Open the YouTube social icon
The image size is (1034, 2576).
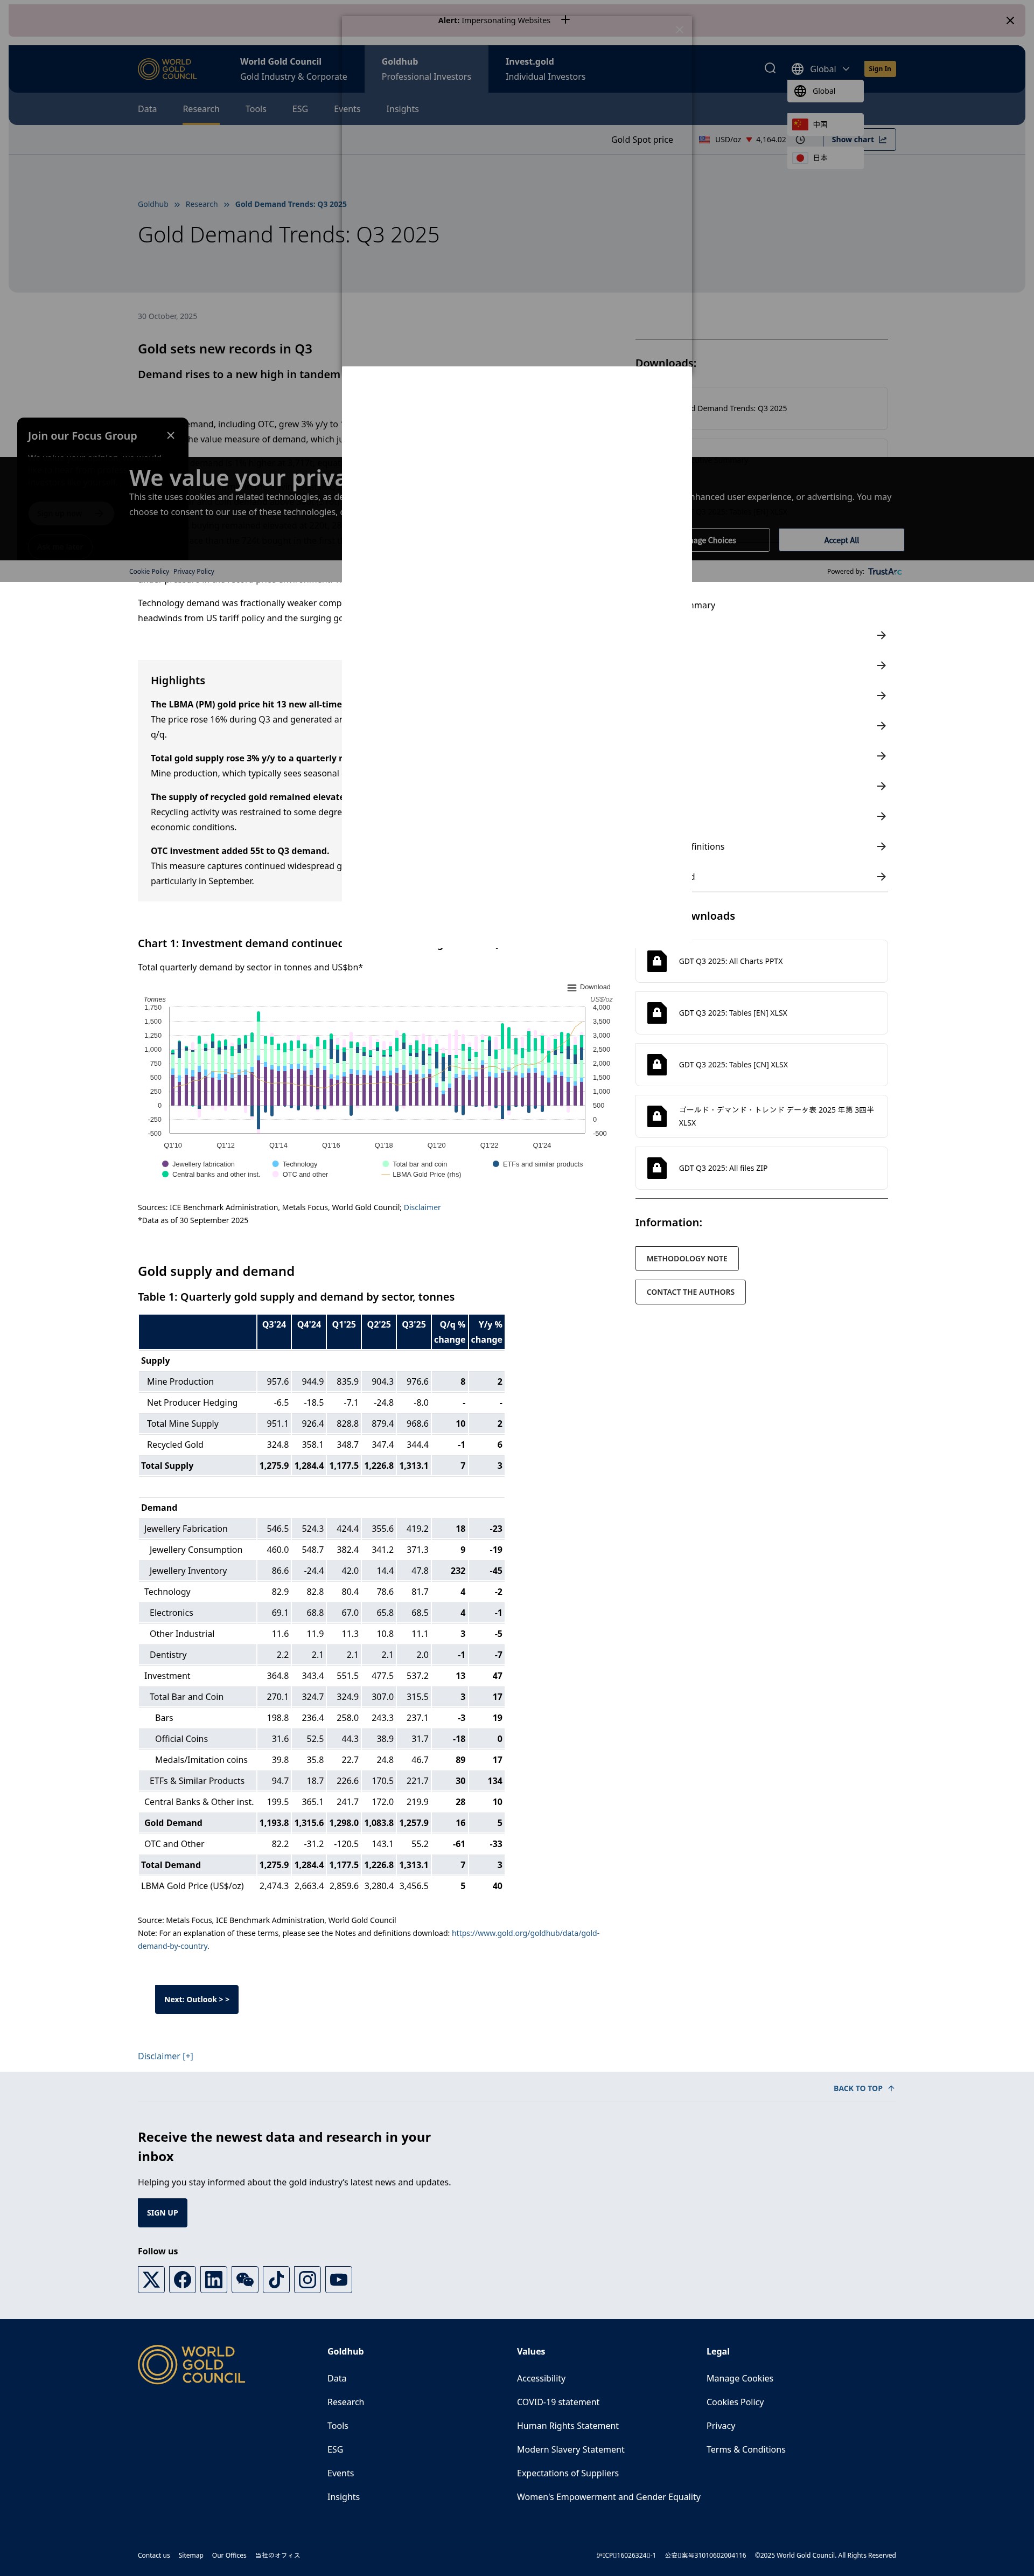pyautogui.click(x=339, y=2280)
